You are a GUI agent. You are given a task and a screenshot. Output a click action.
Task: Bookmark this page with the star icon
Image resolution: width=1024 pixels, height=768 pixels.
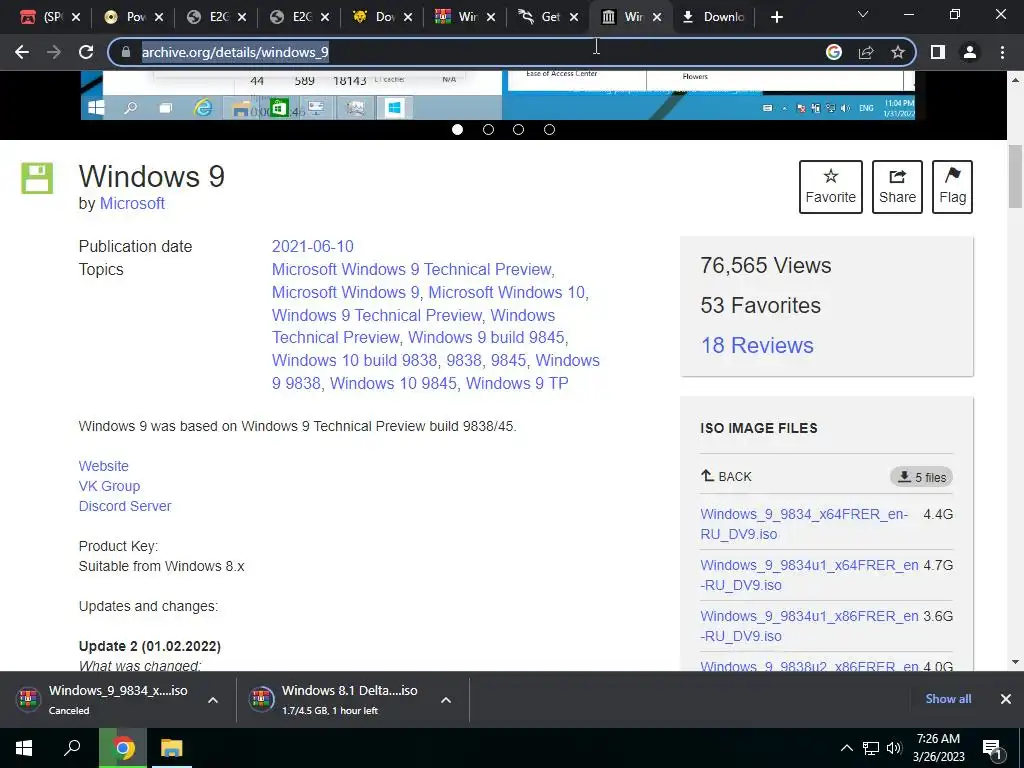pos(898,52)
